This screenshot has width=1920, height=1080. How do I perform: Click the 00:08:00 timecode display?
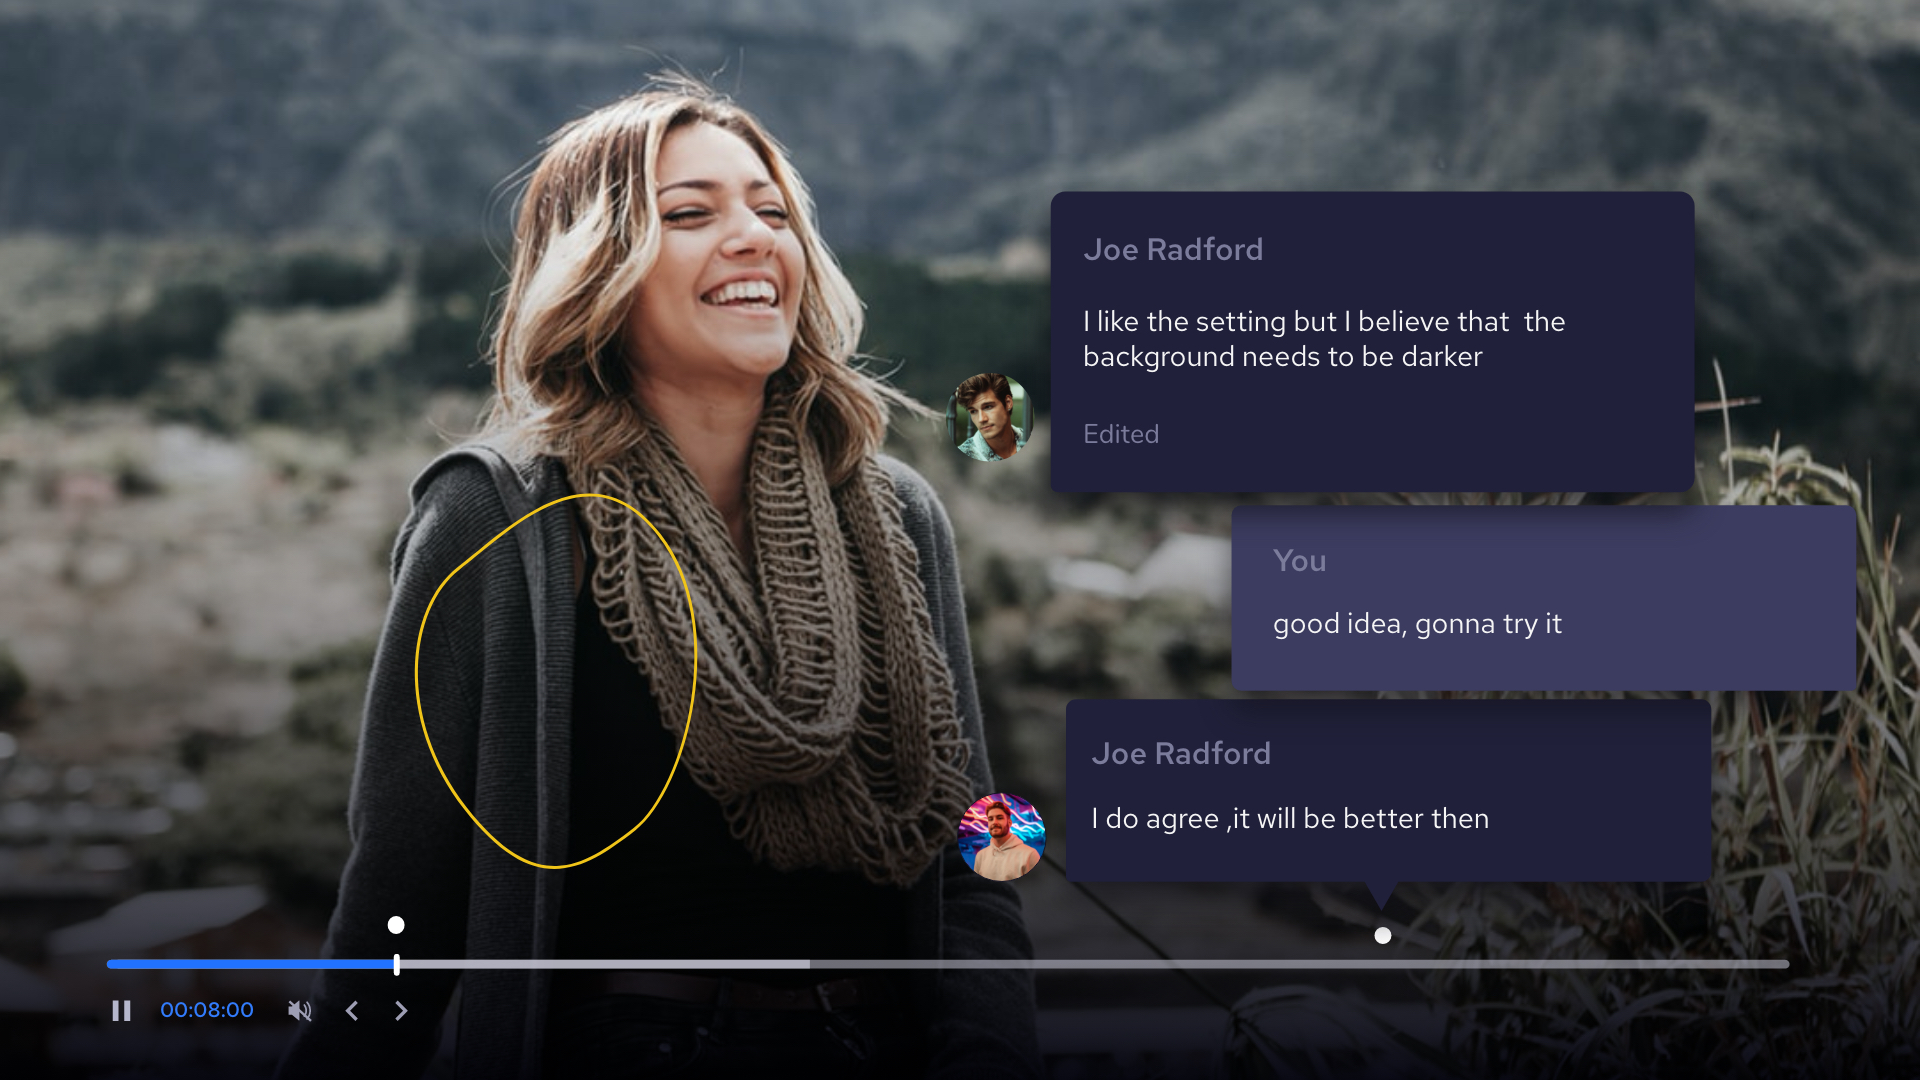[207, 1010]
